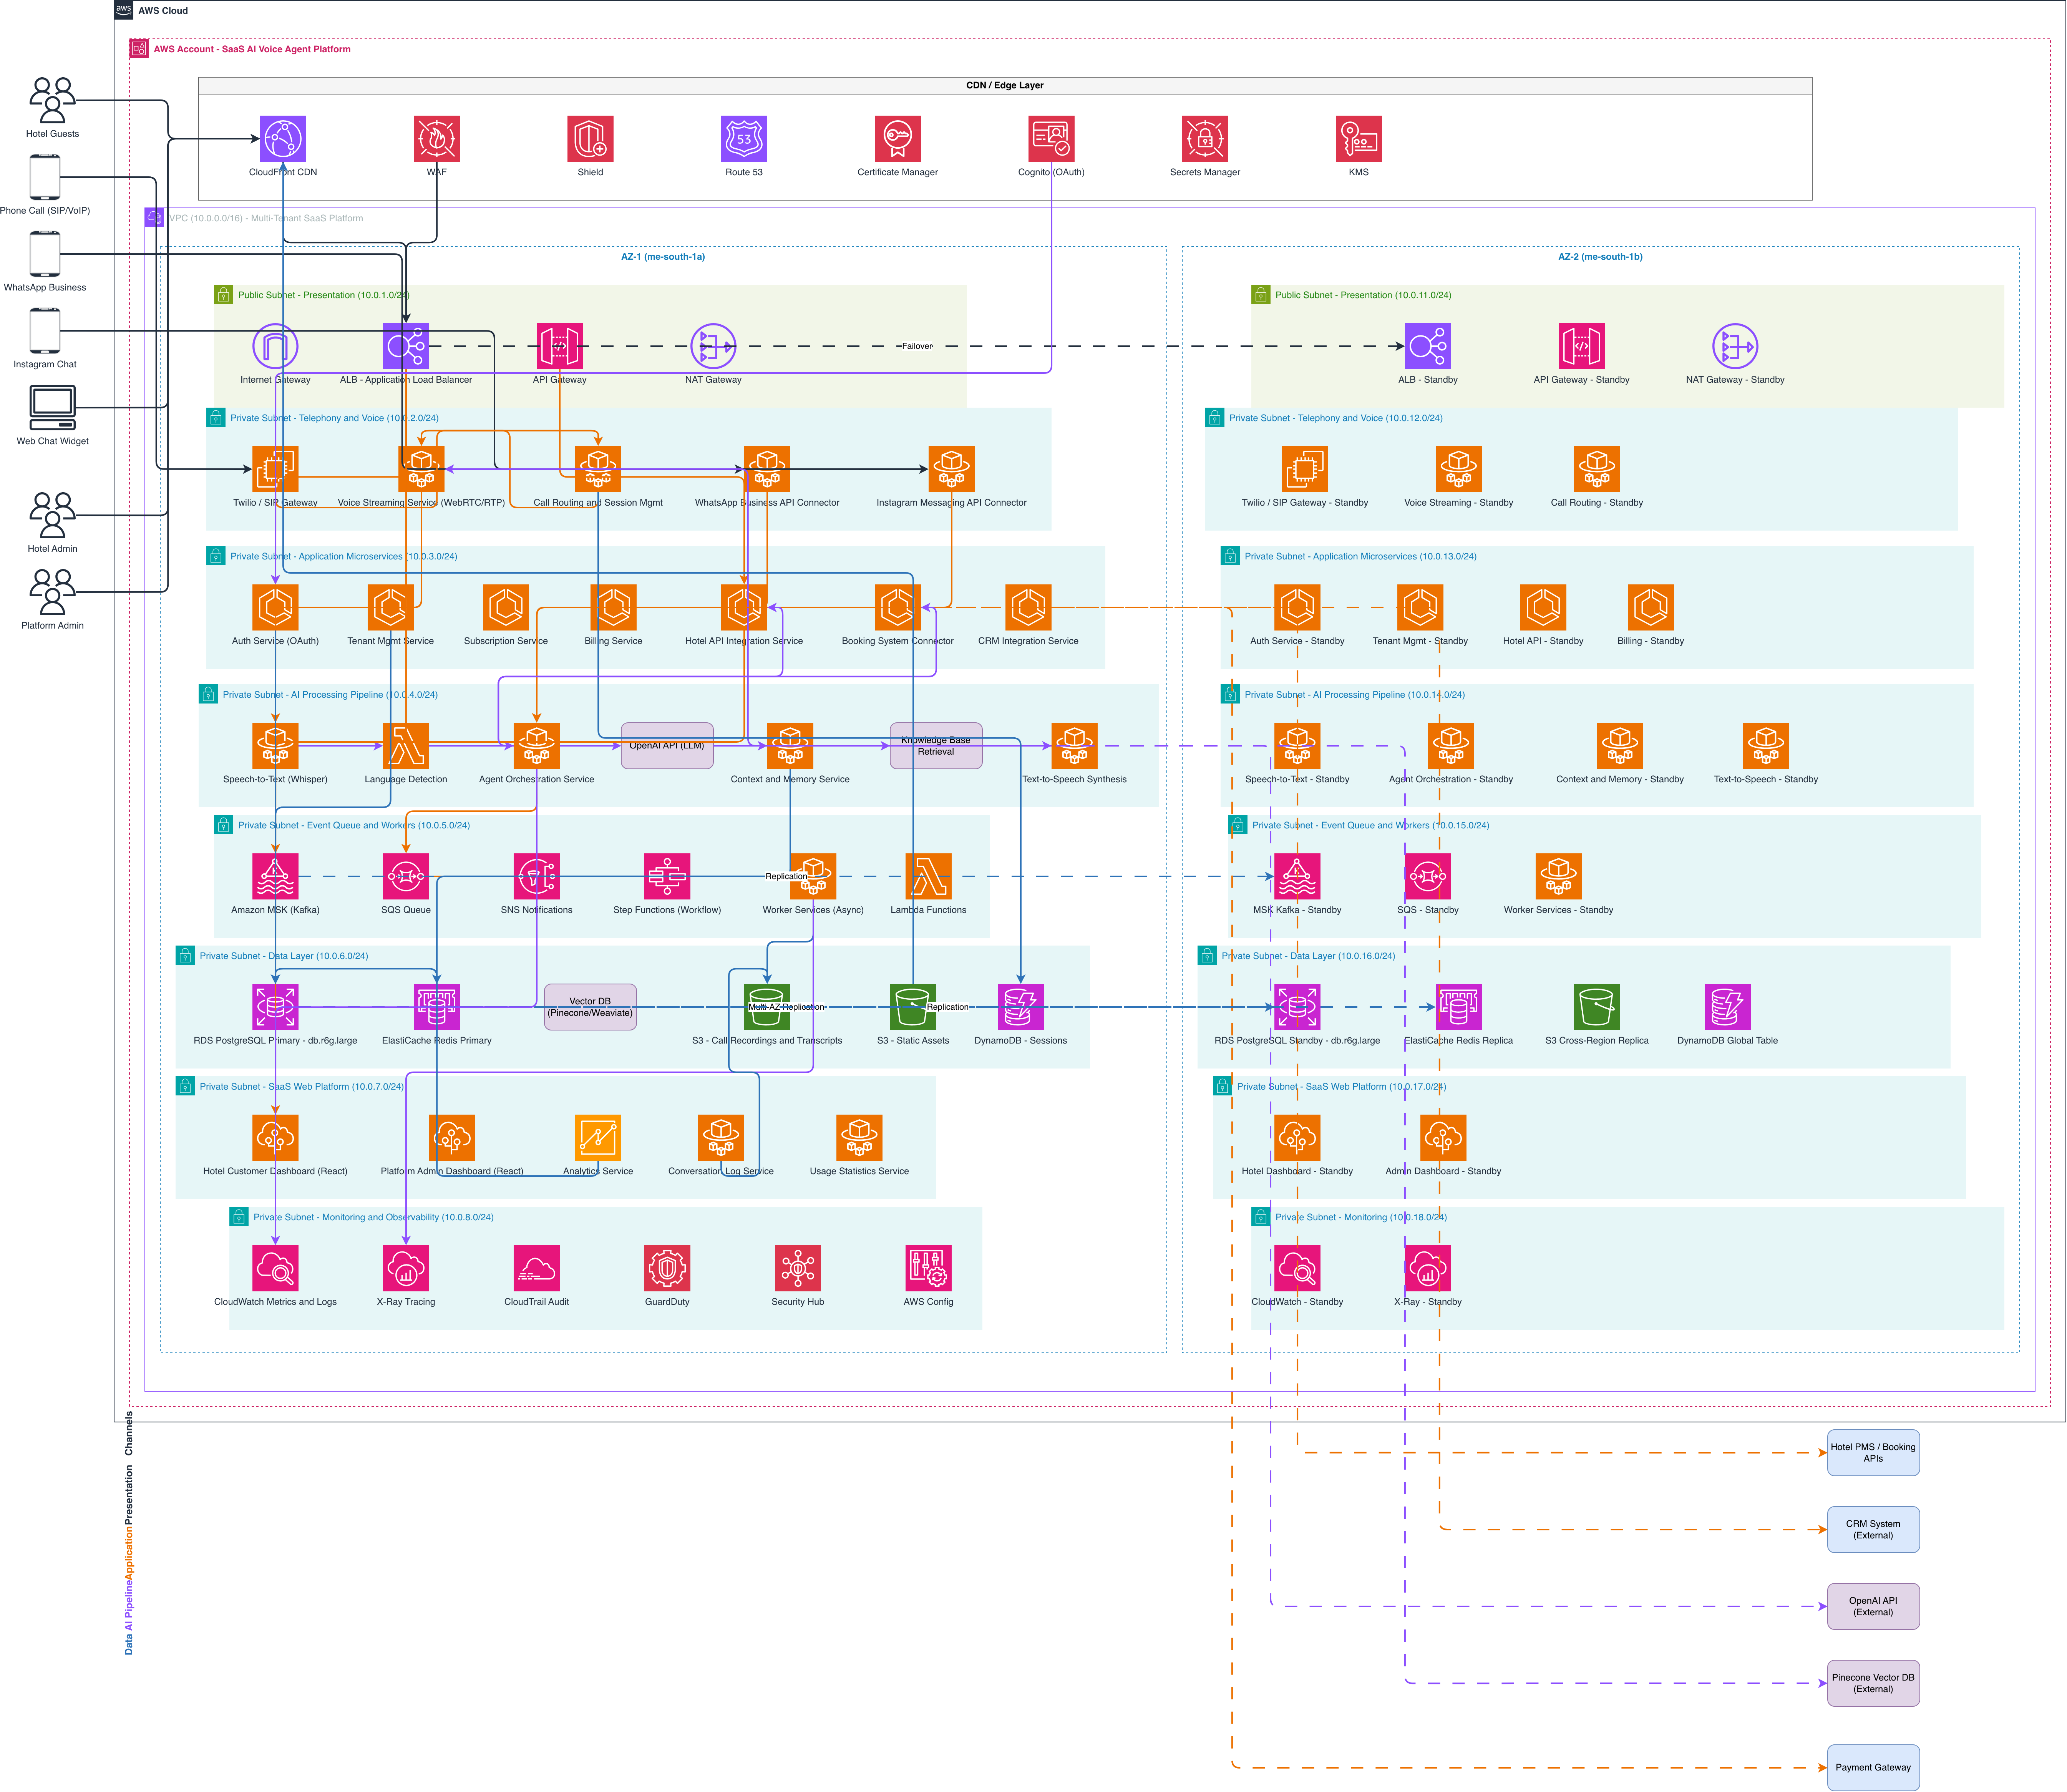Click the OpenAI API (External) box
This screenshot has width=2067, height=1792.
pos(1873,1606)
